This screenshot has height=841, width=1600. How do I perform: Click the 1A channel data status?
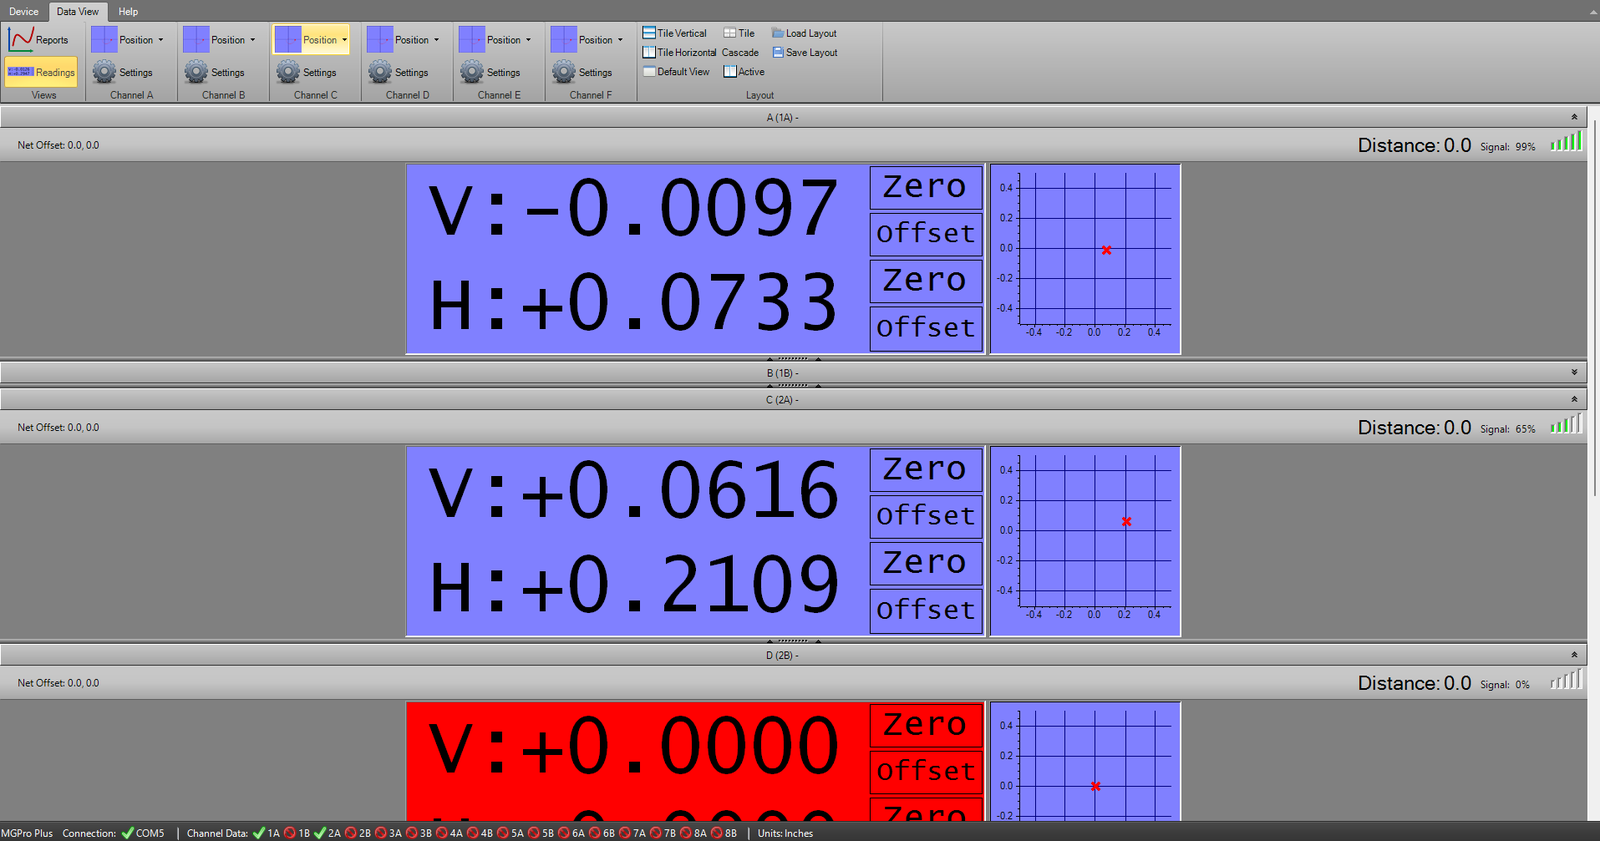pyautogui.click(x=266, y=833)
